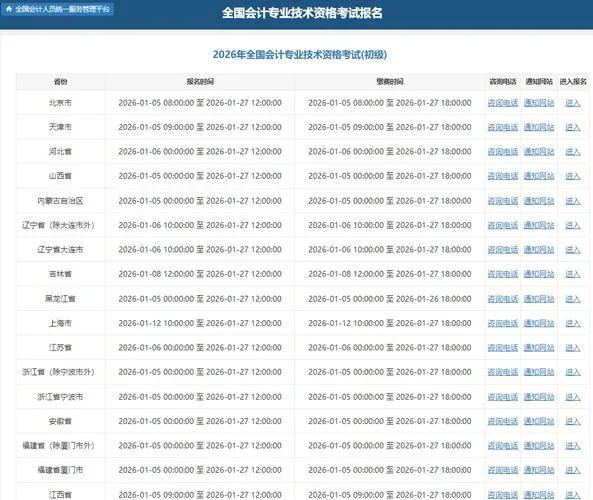Click 进入 for 吉林省
The height and width of the screenshot is (500, 593).
click(573, 274)
